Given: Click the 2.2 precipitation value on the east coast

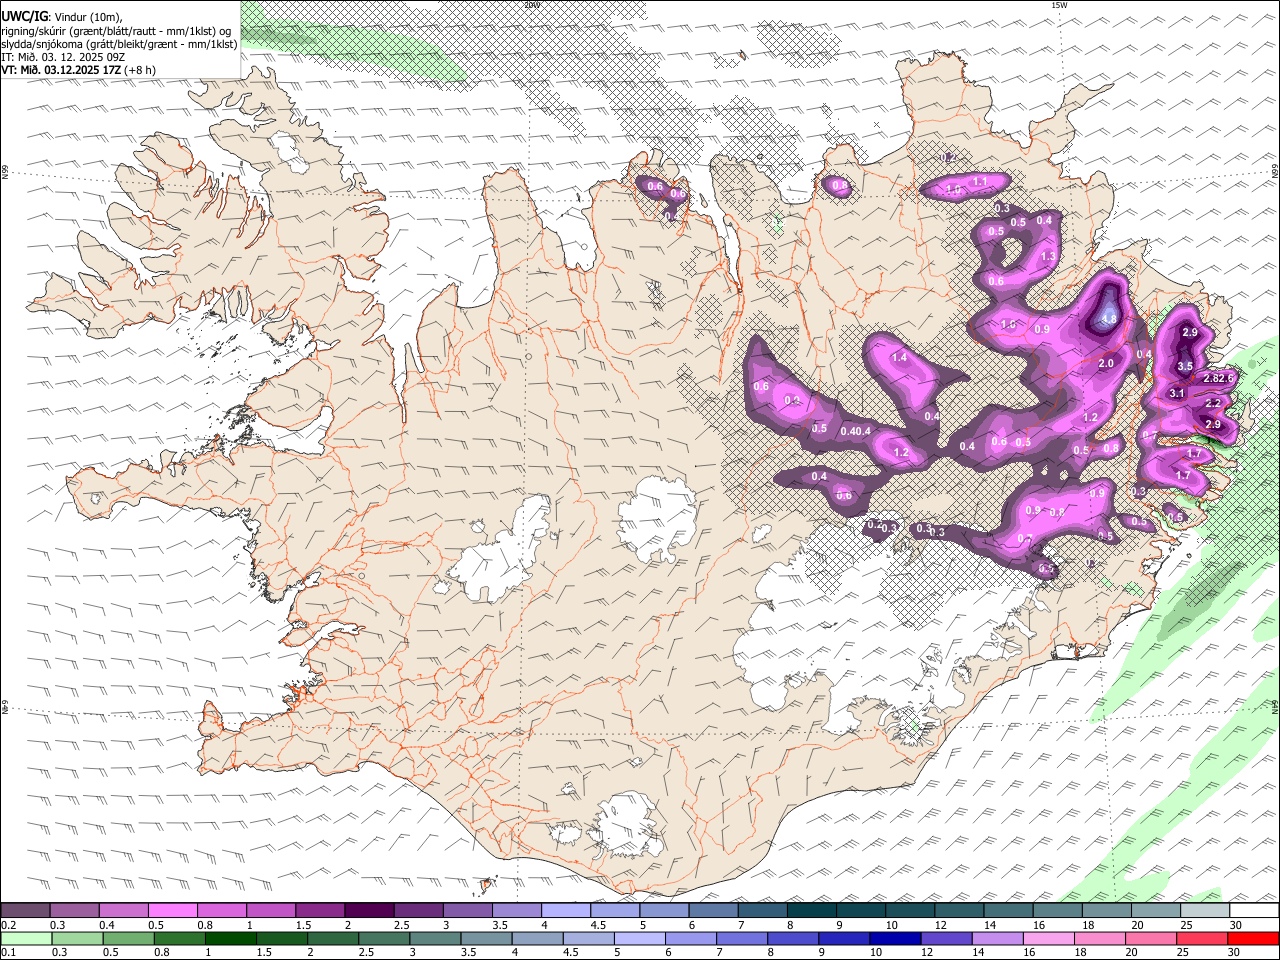Looking at the screenshot, I should coord(1213,403).
